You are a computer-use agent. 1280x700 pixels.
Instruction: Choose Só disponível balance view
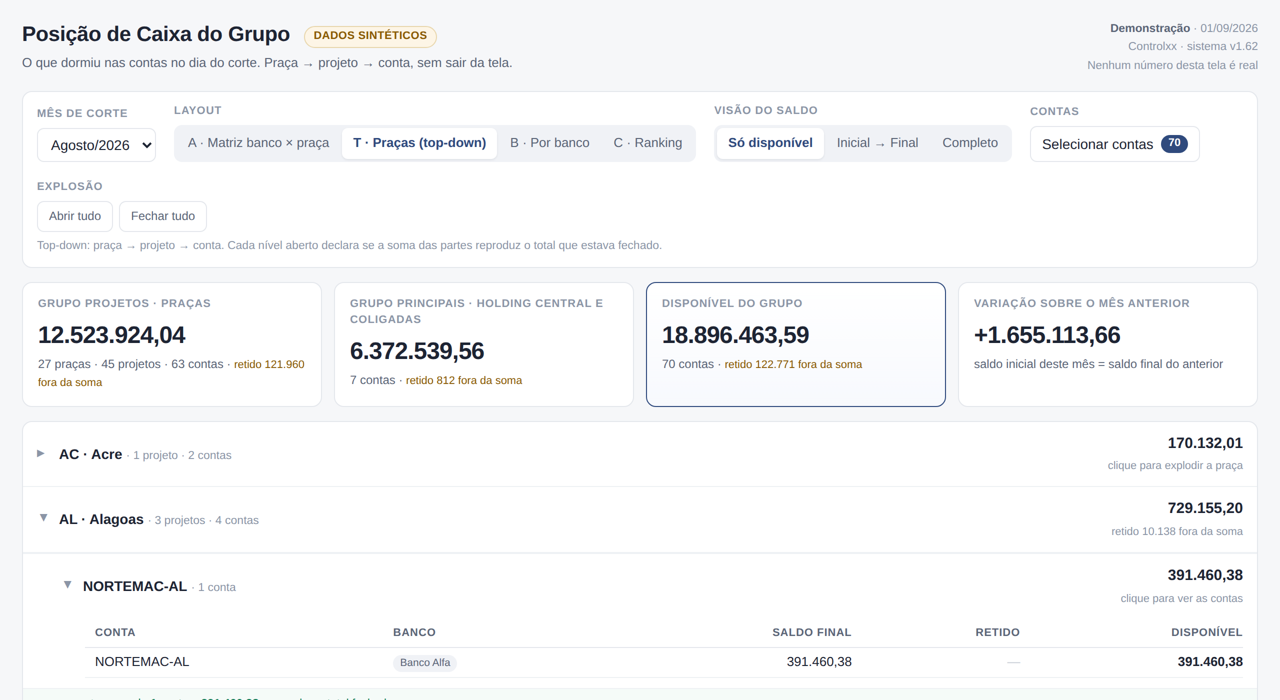[770, 143]
